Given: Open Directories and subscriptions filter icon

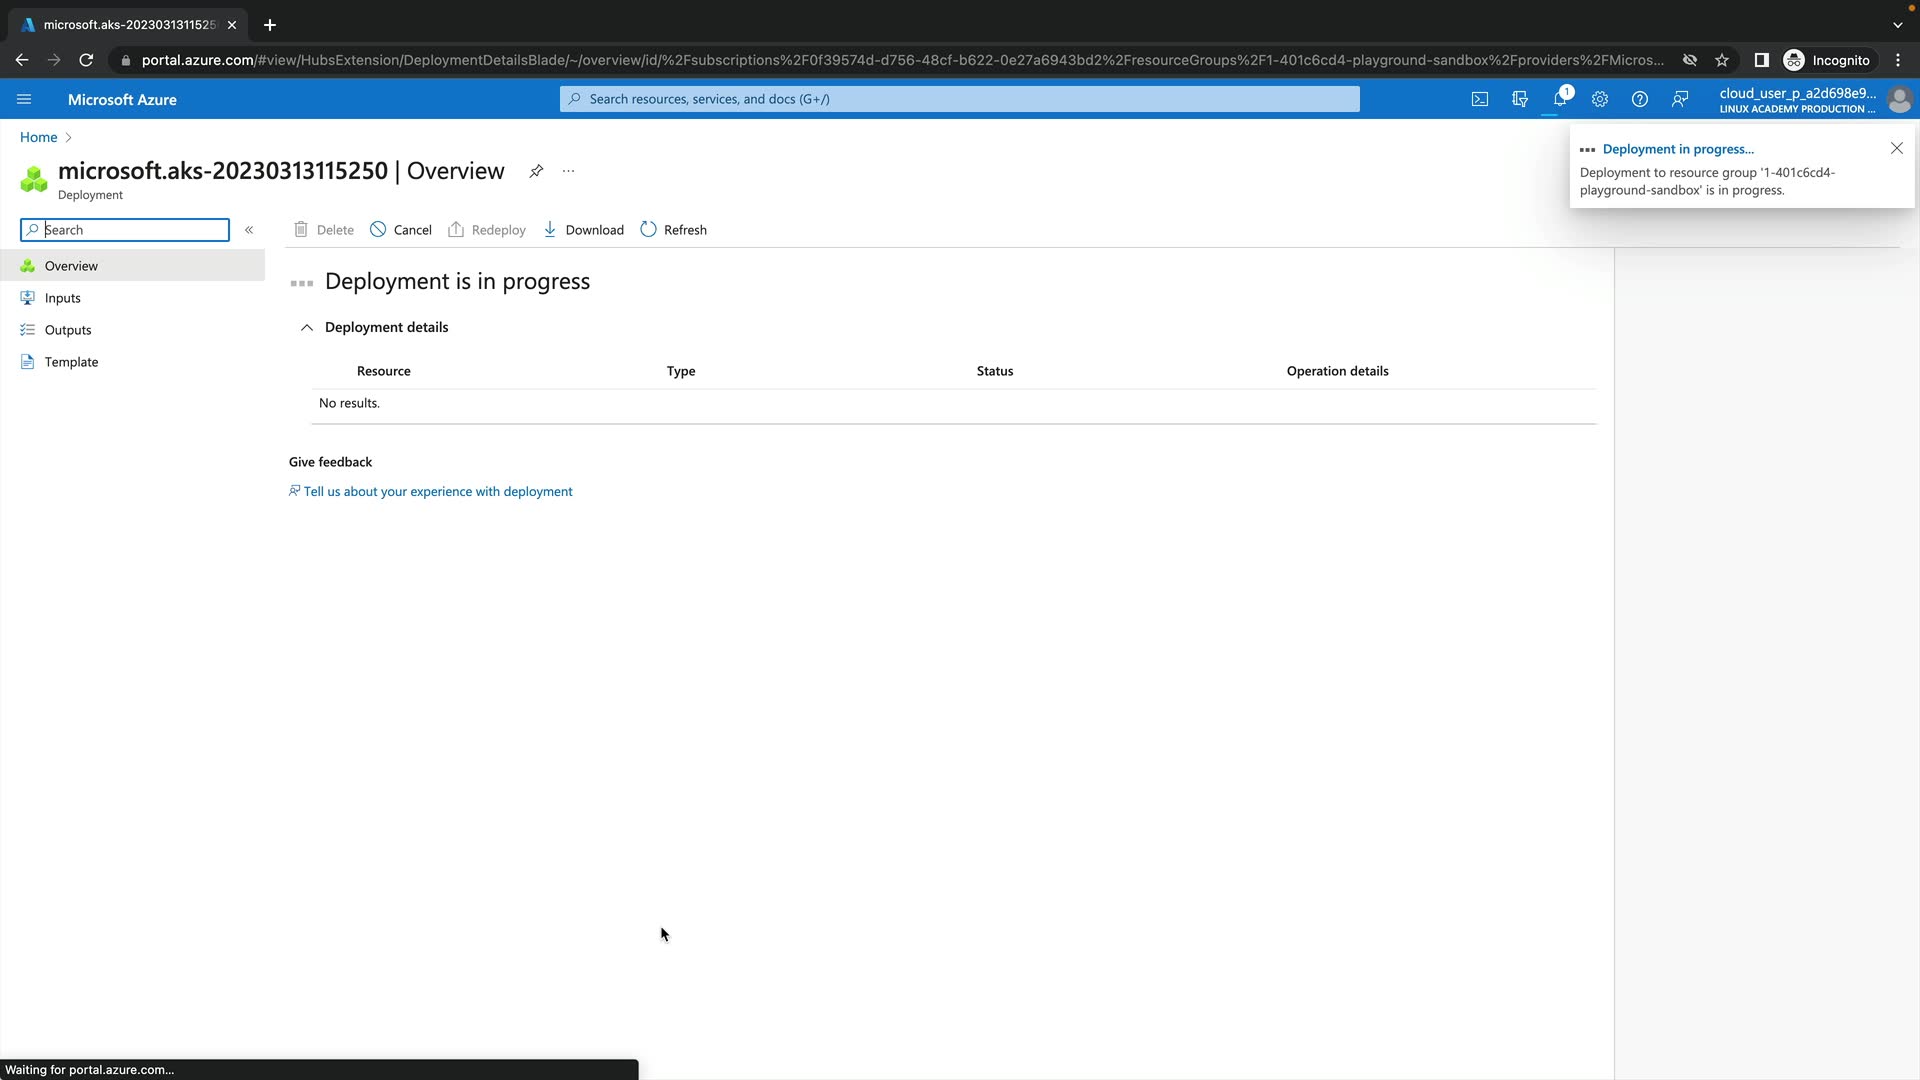Looking at the screenshot, I should 1519,99.
